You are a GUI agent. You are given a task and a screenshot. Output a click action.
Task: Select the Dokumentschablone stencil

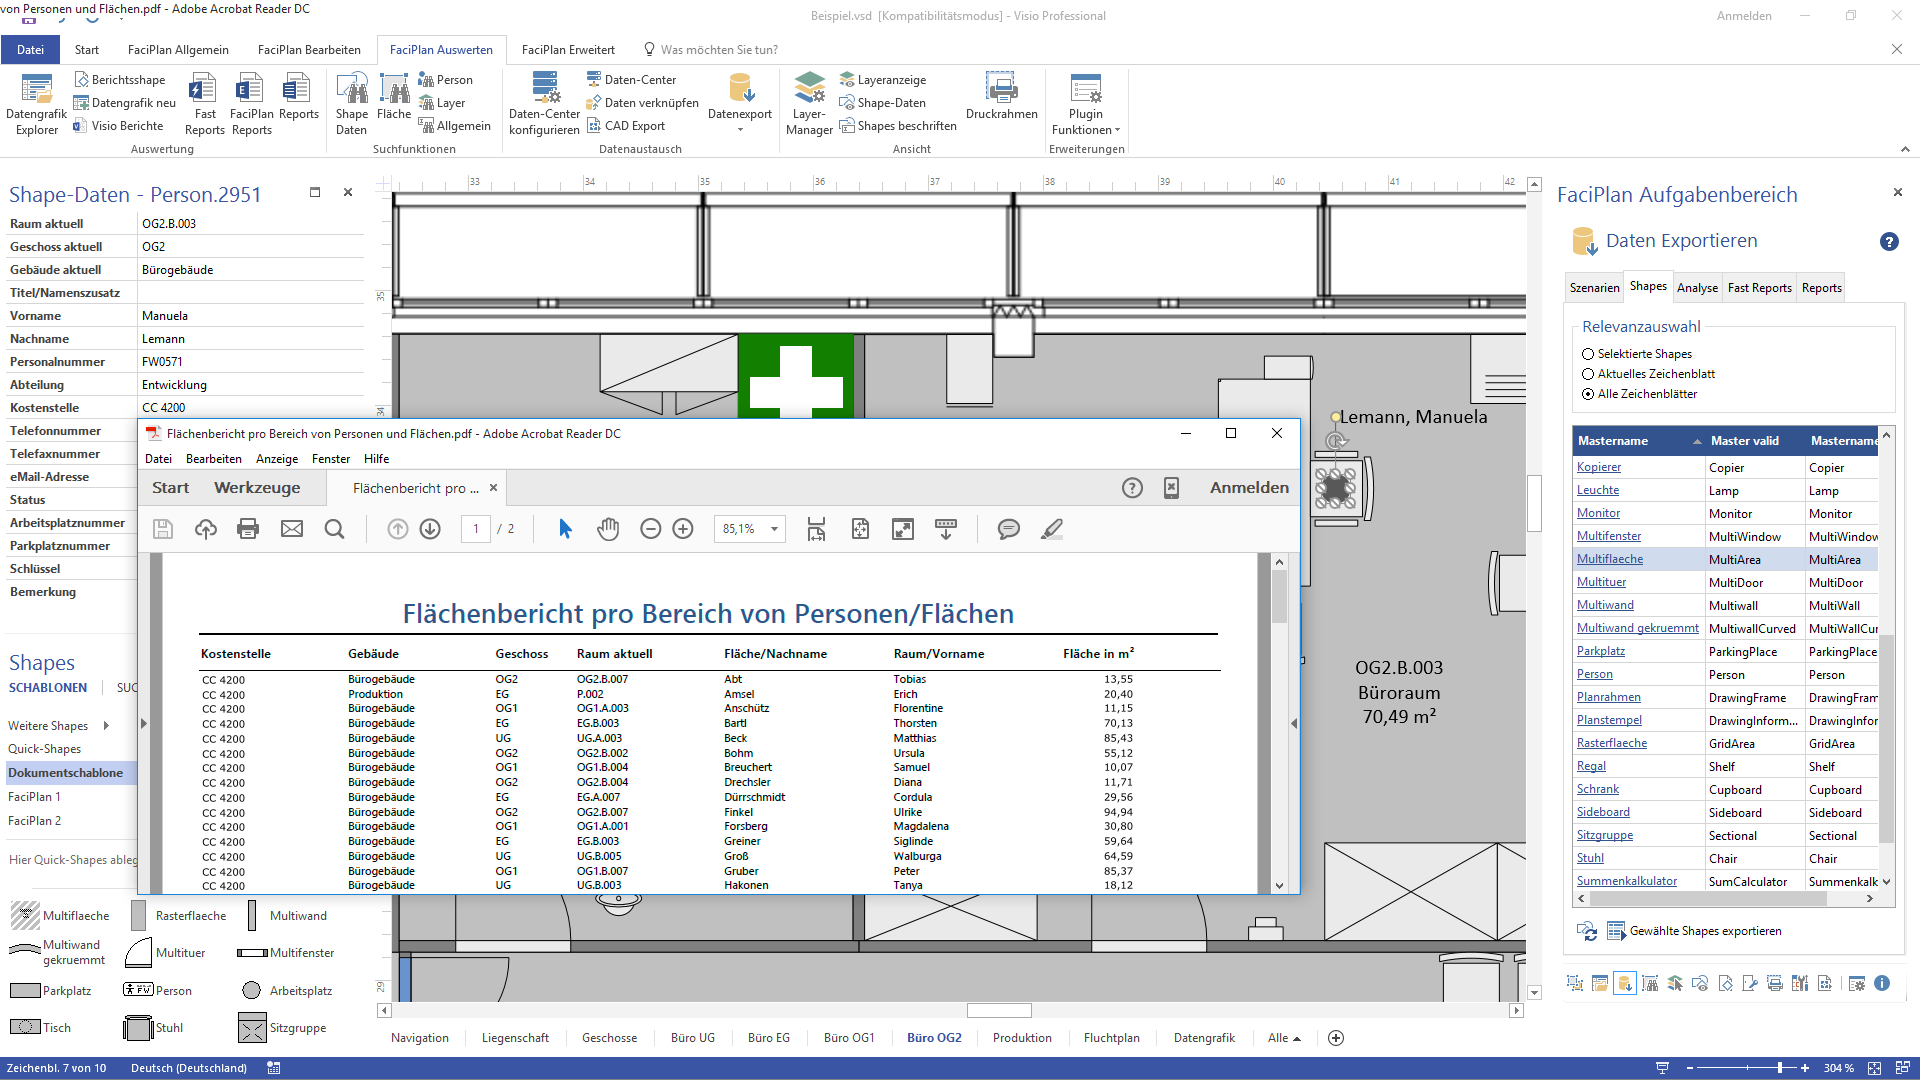point(70,773)
